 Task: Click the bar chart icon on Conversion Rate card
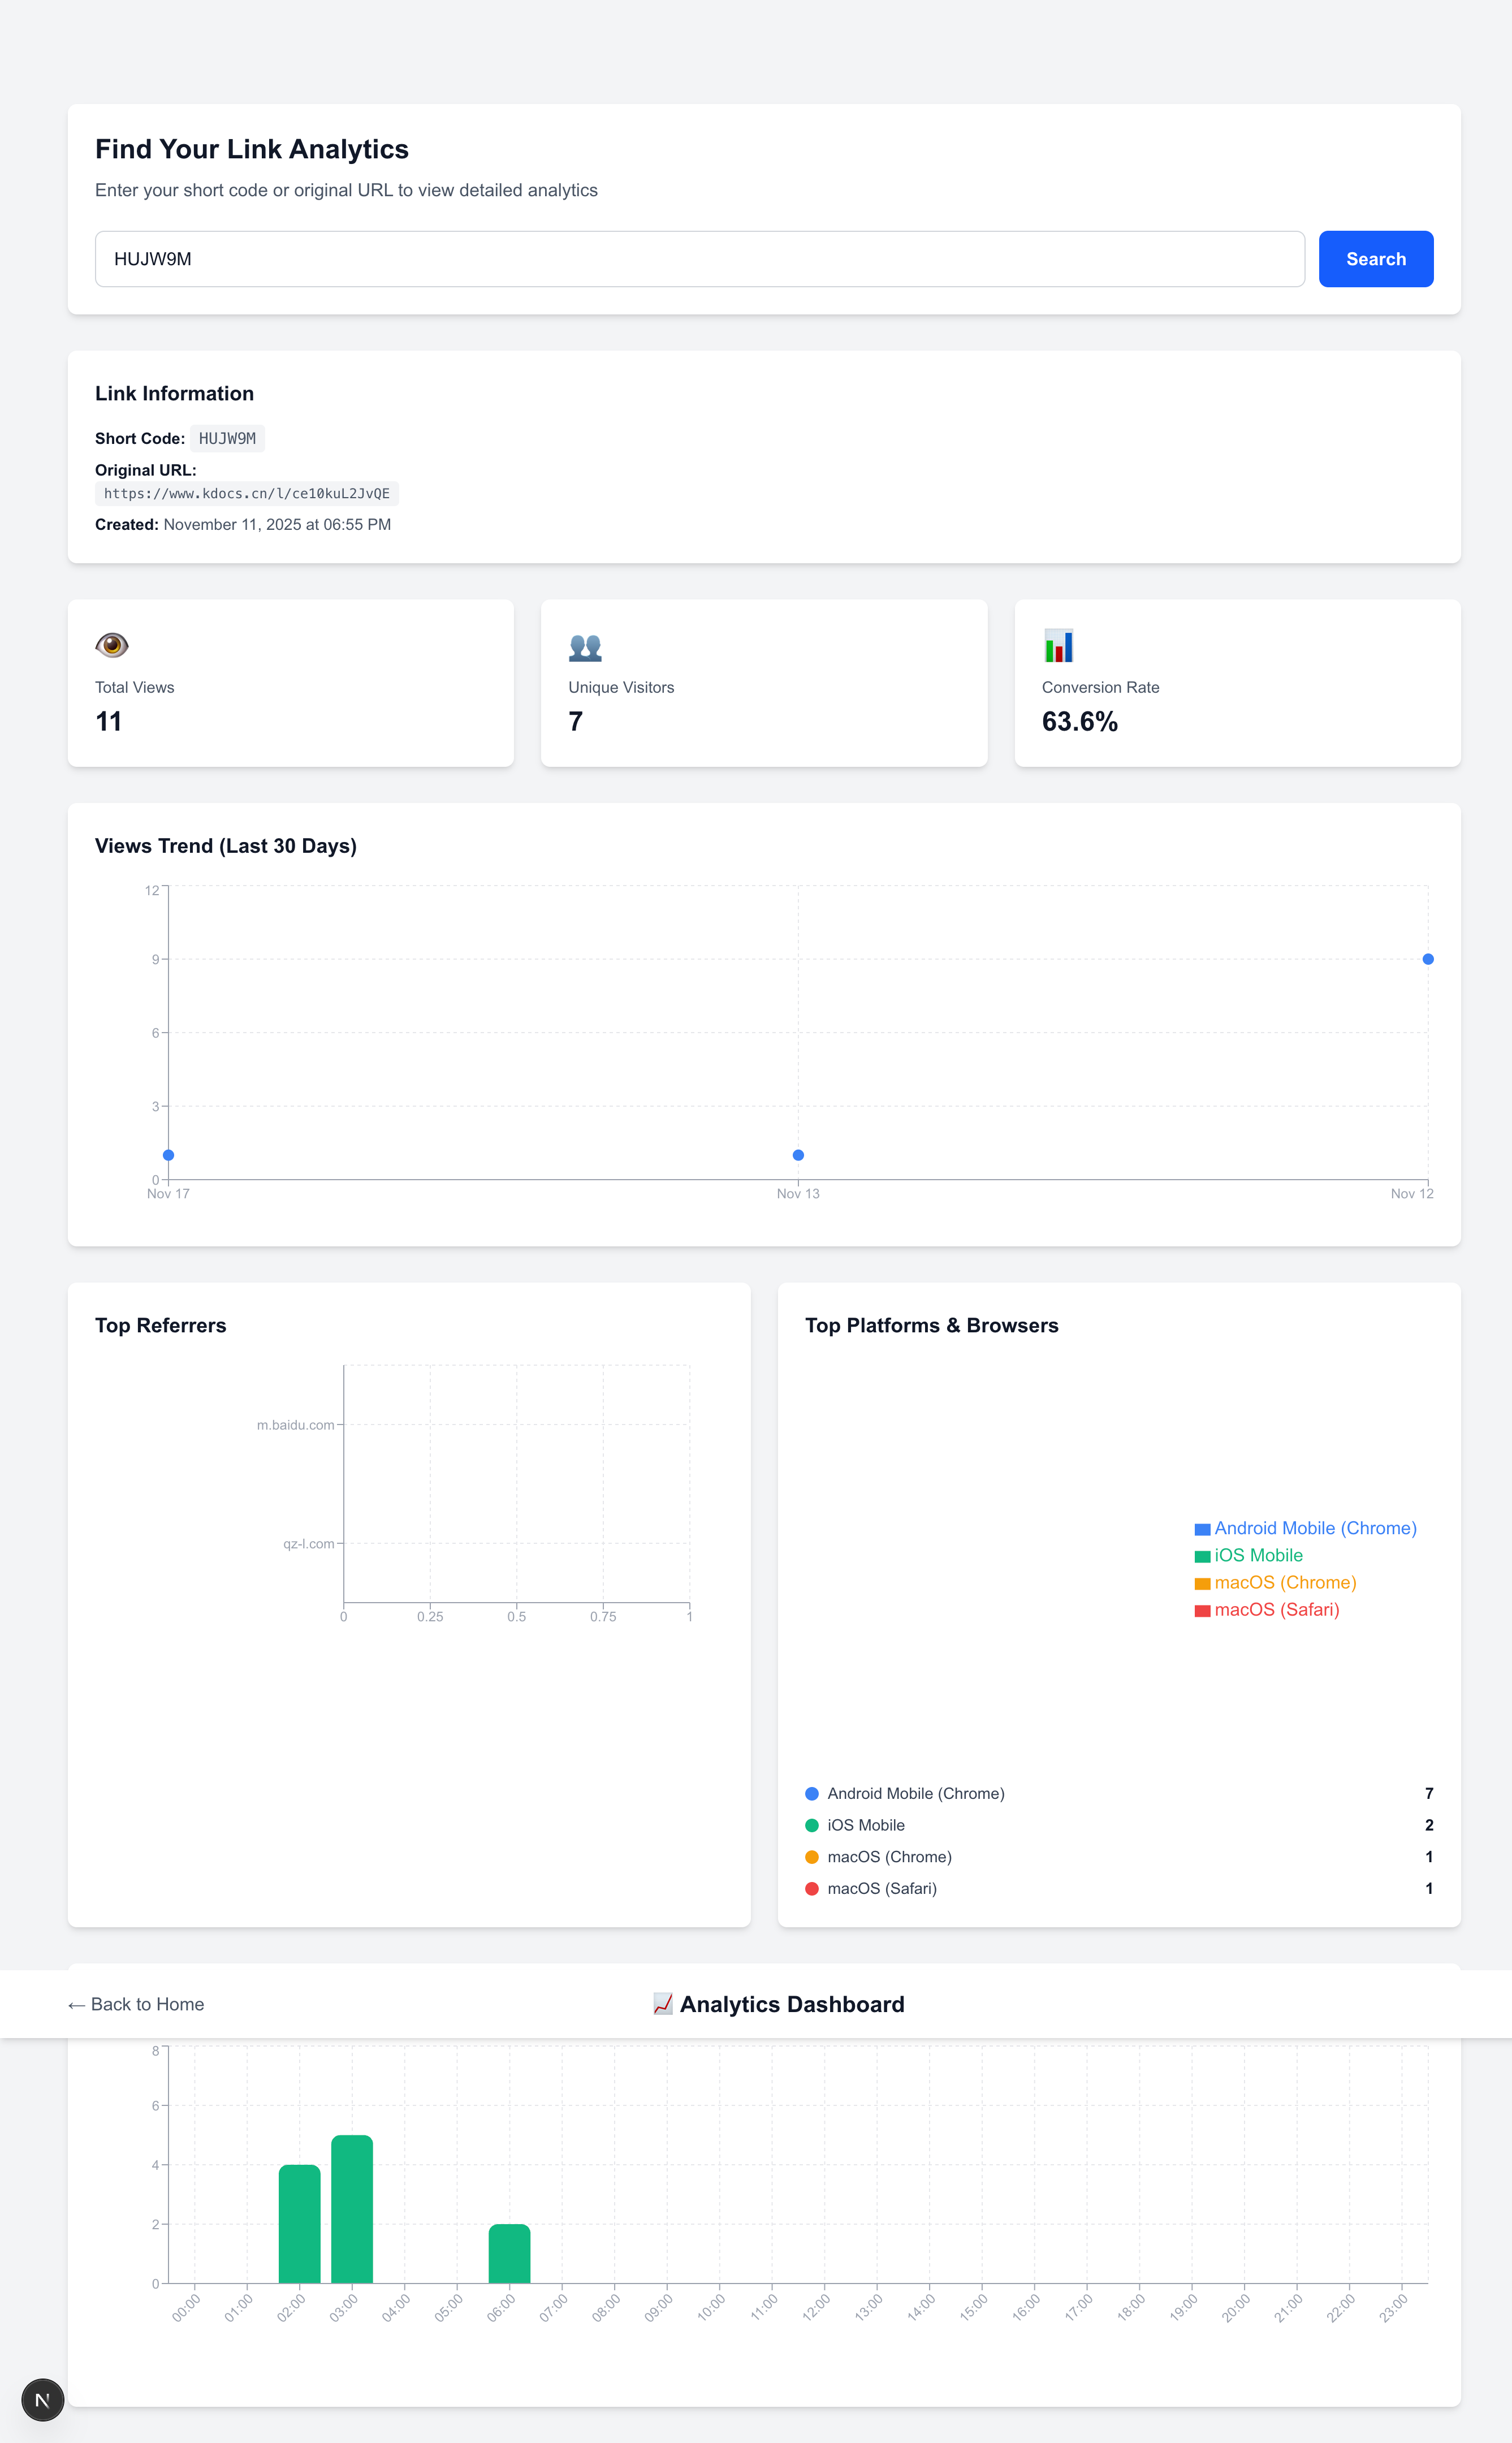tap(1058, 645)
